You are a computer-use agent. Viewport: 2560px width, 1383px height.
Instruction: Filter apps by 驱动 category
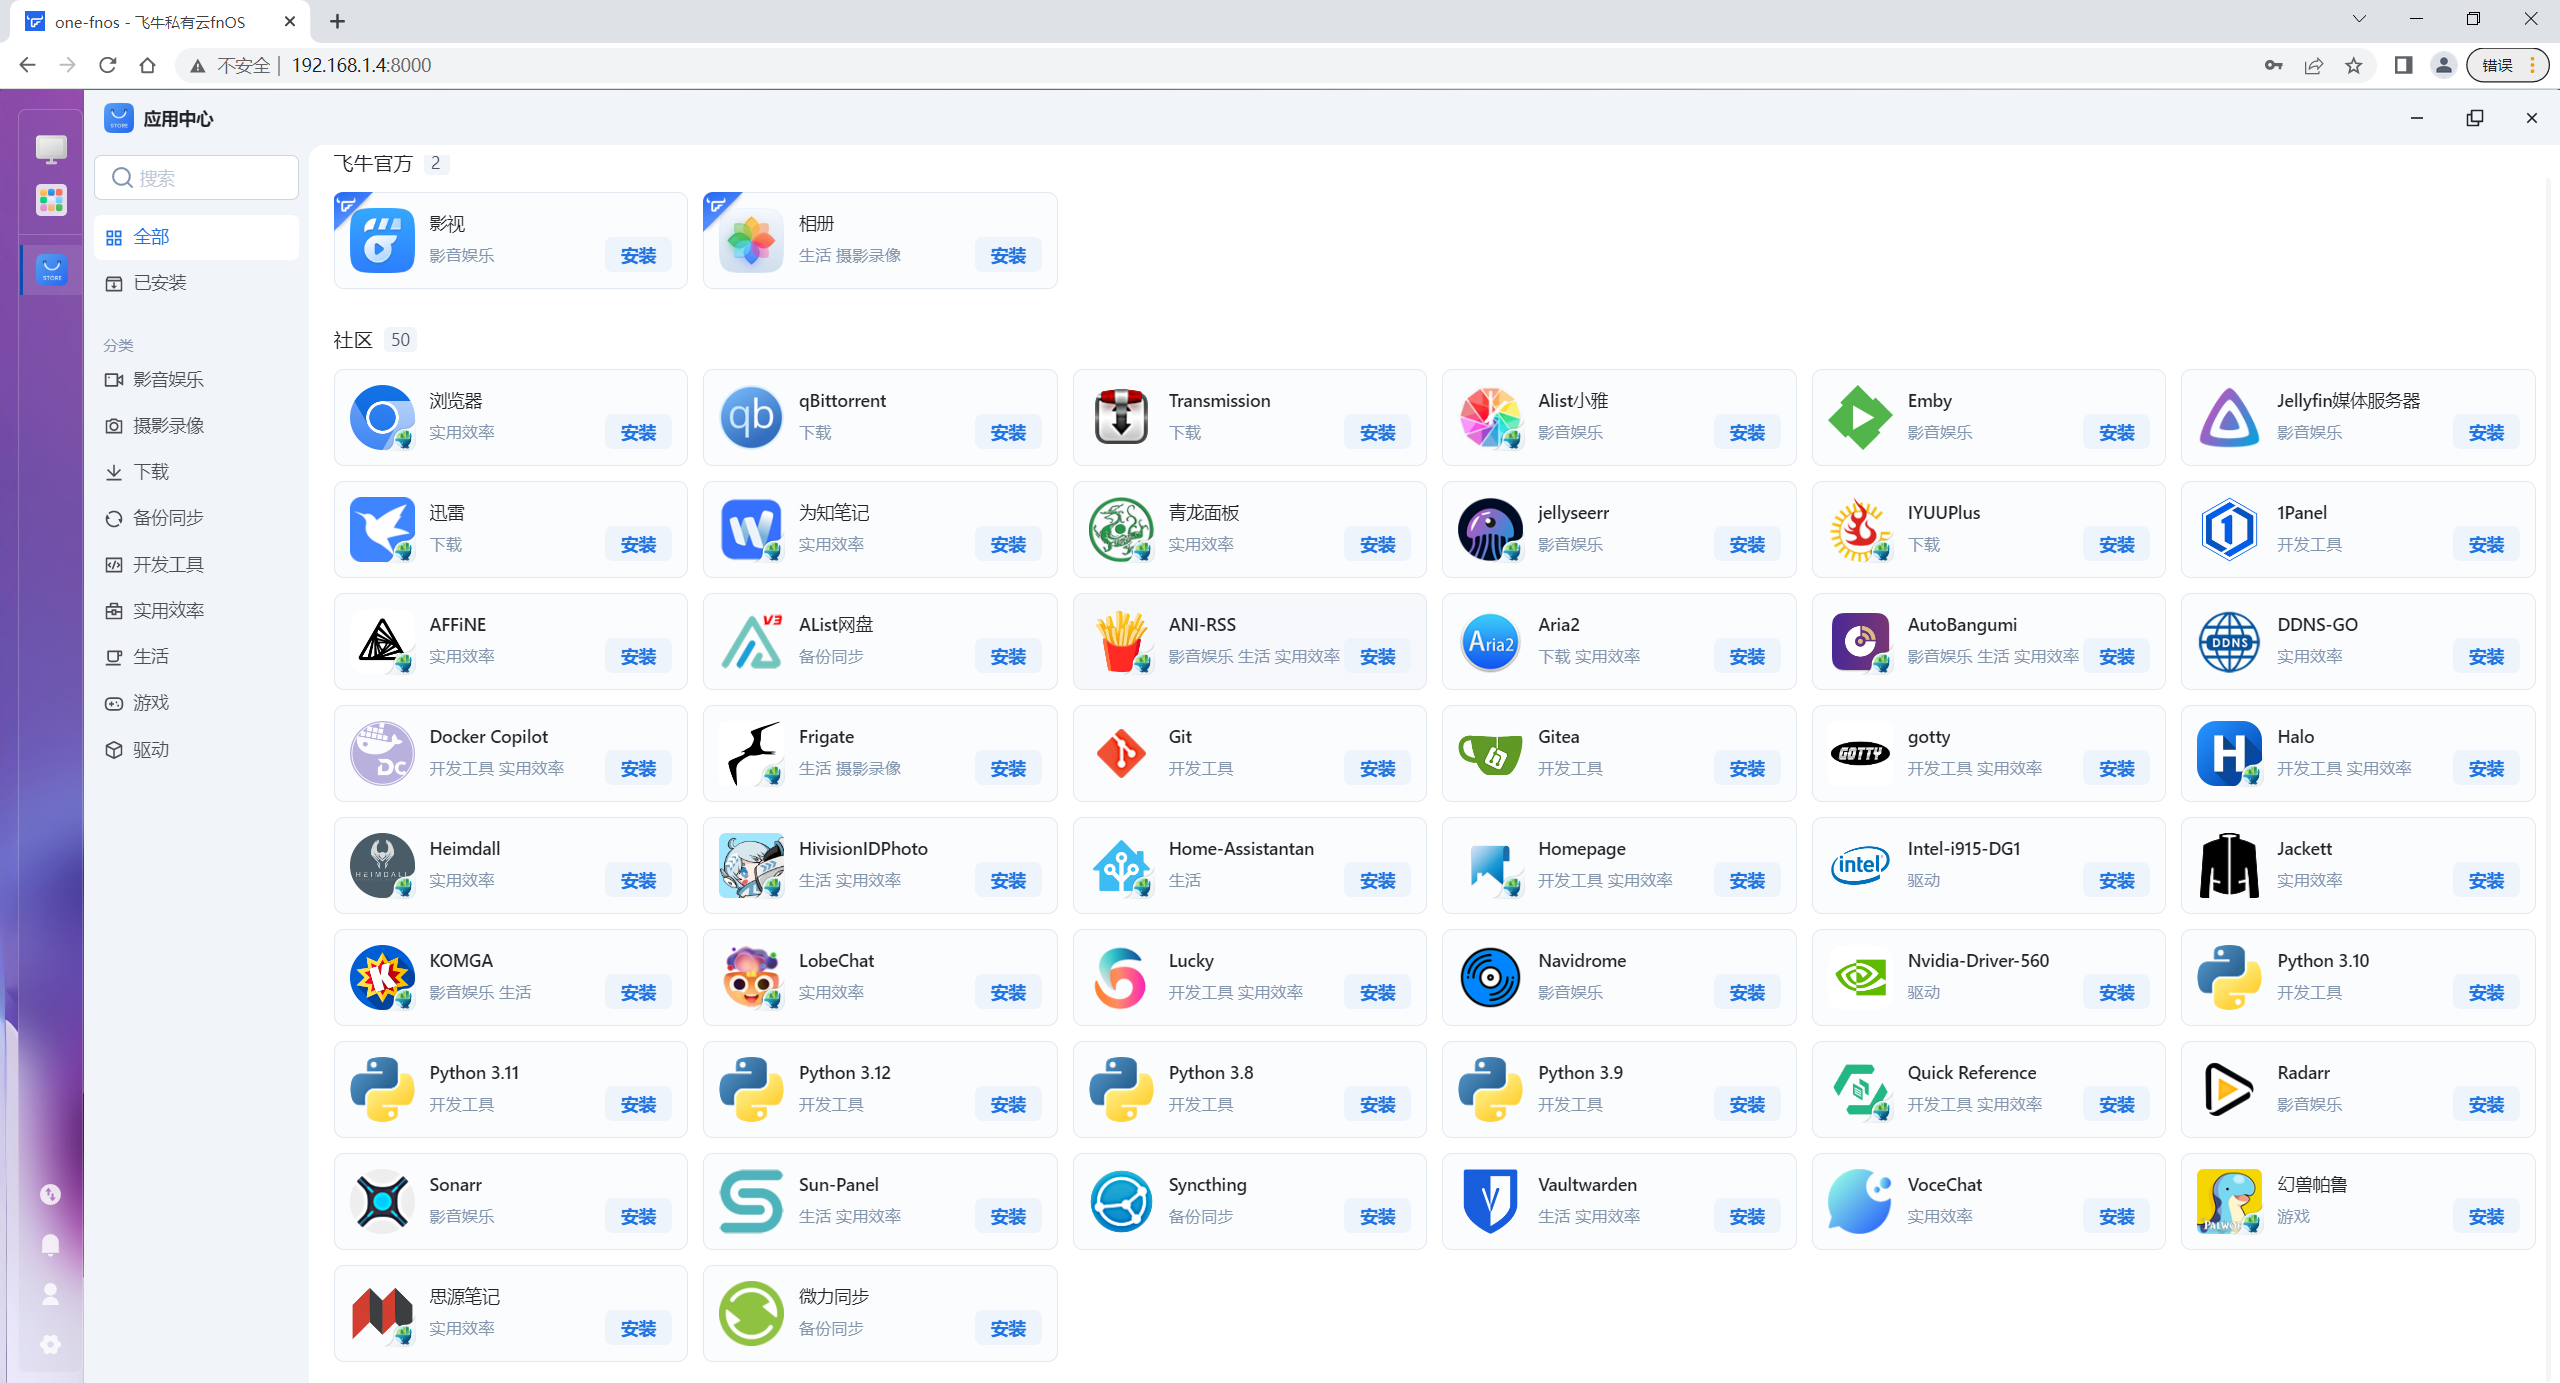click(x=196, y=750)
